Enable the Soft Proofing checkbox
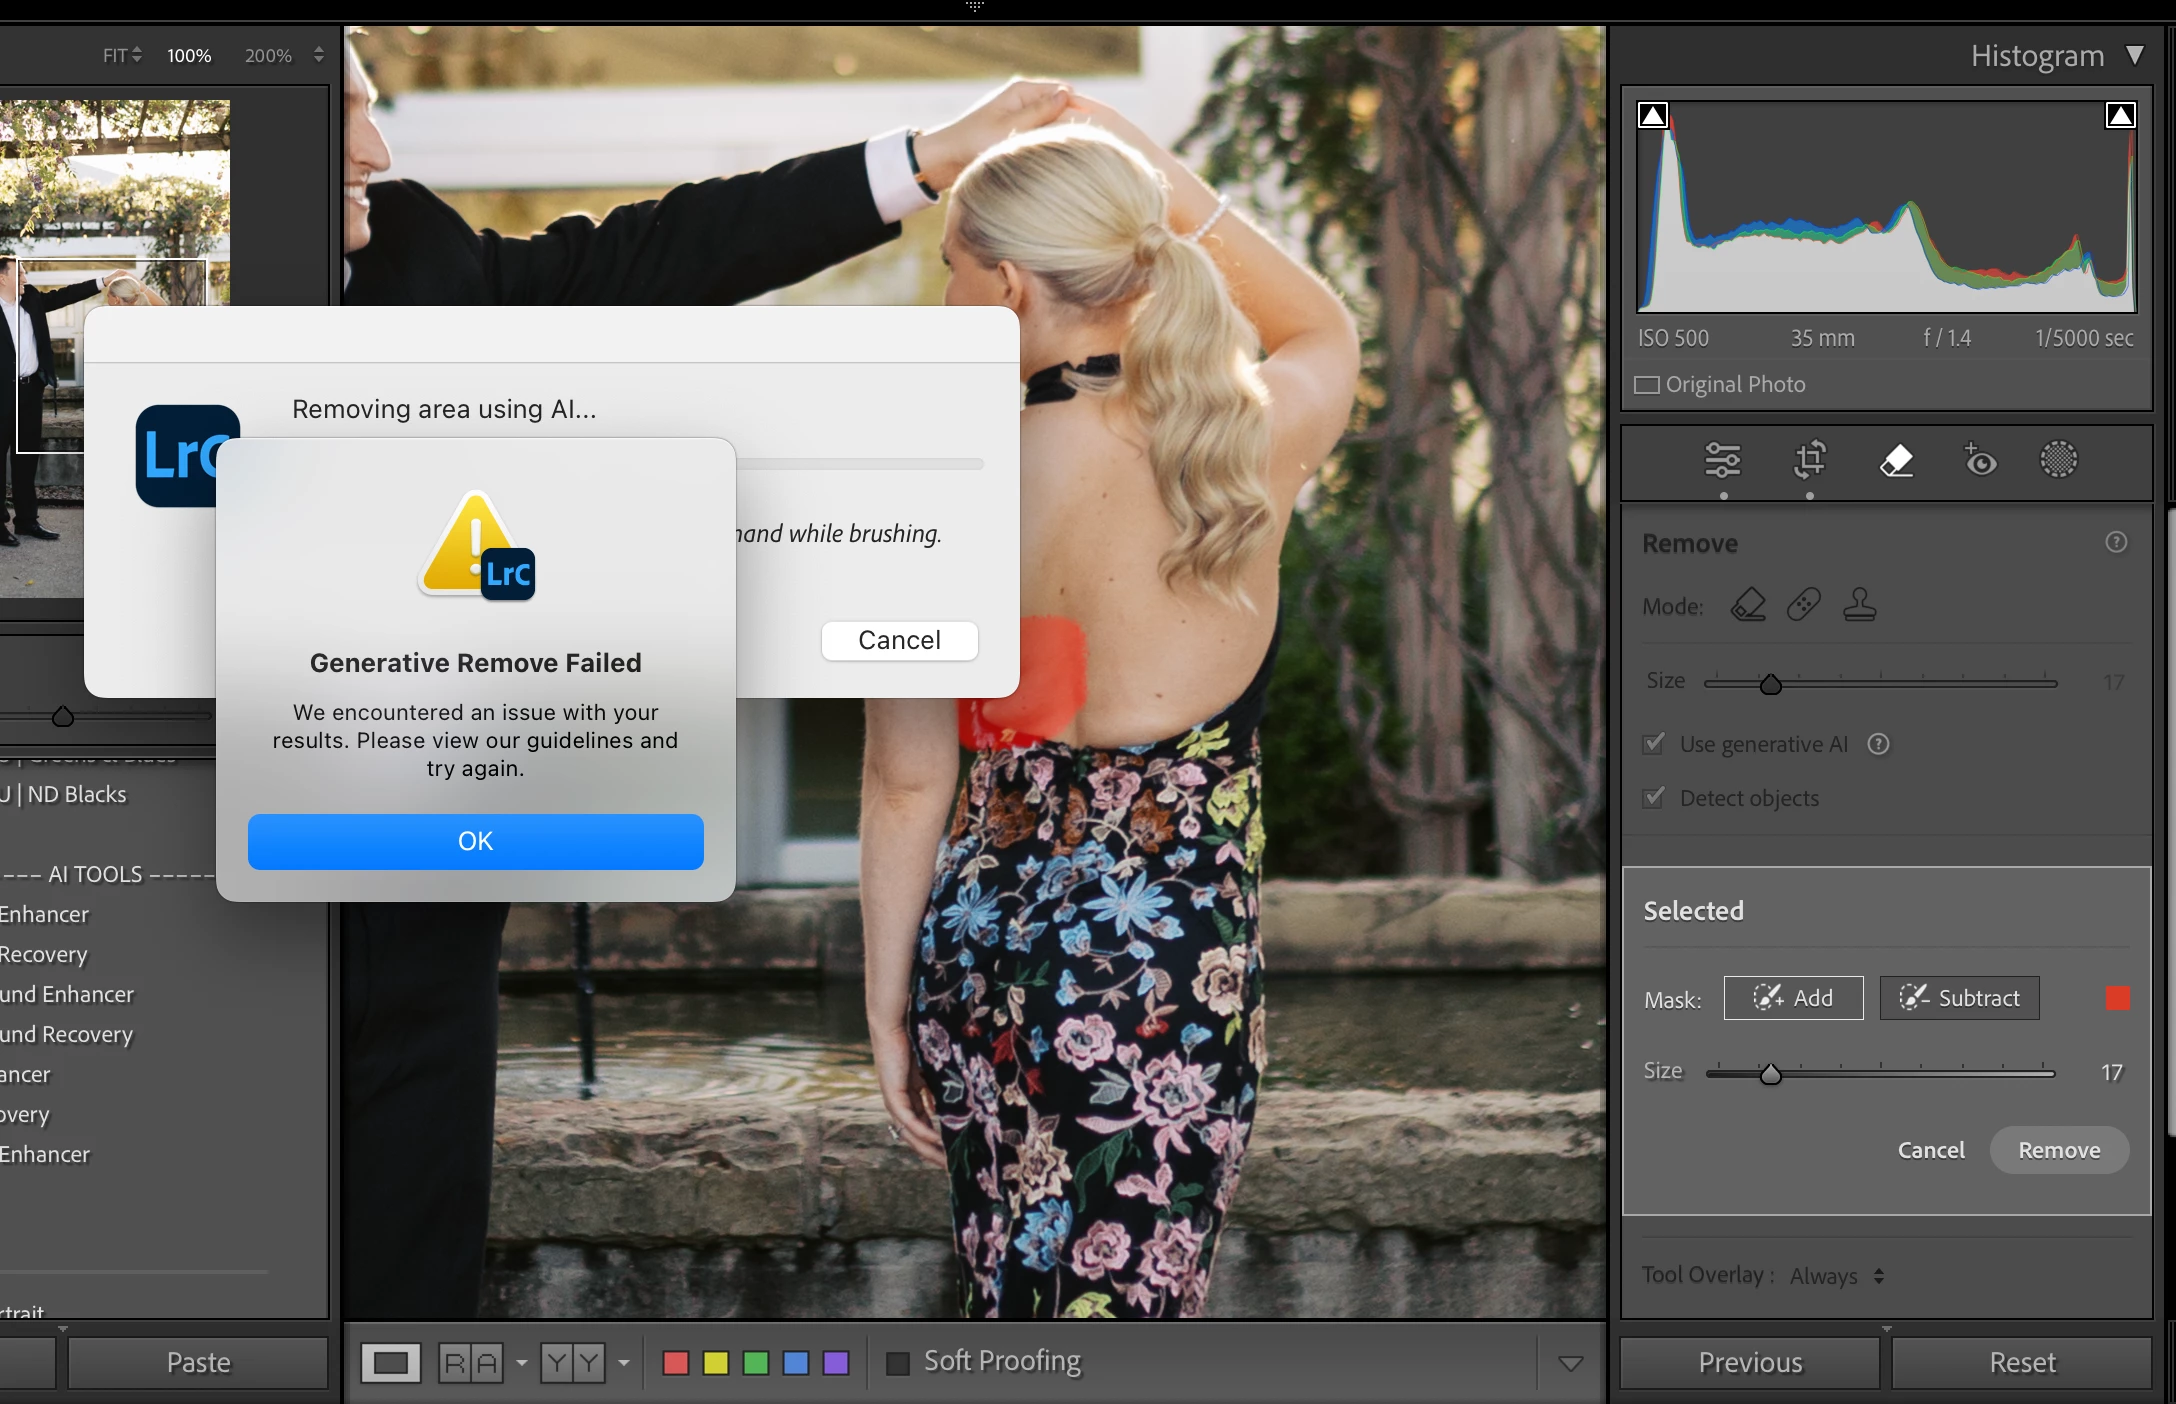The image size is (2176, 1404). pos(898,1363)
